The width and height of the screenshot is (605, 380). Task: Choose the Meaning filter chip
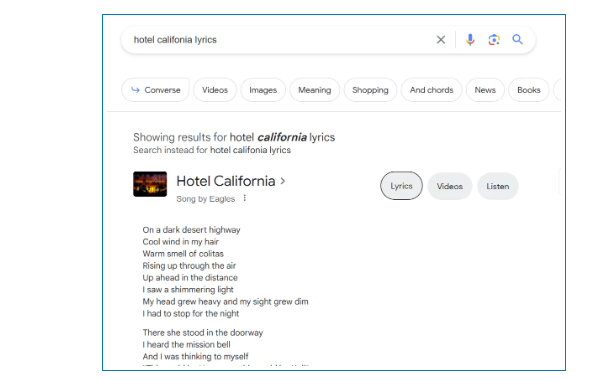314,90
